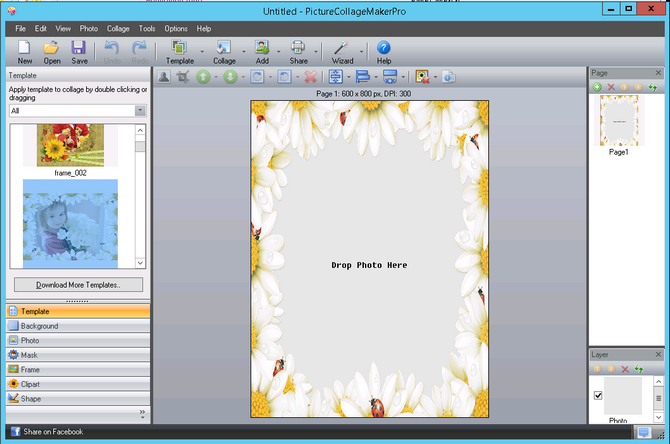670x444 pixels.
Task: Select the crop tool icon
Action: (x=183, y=77)
